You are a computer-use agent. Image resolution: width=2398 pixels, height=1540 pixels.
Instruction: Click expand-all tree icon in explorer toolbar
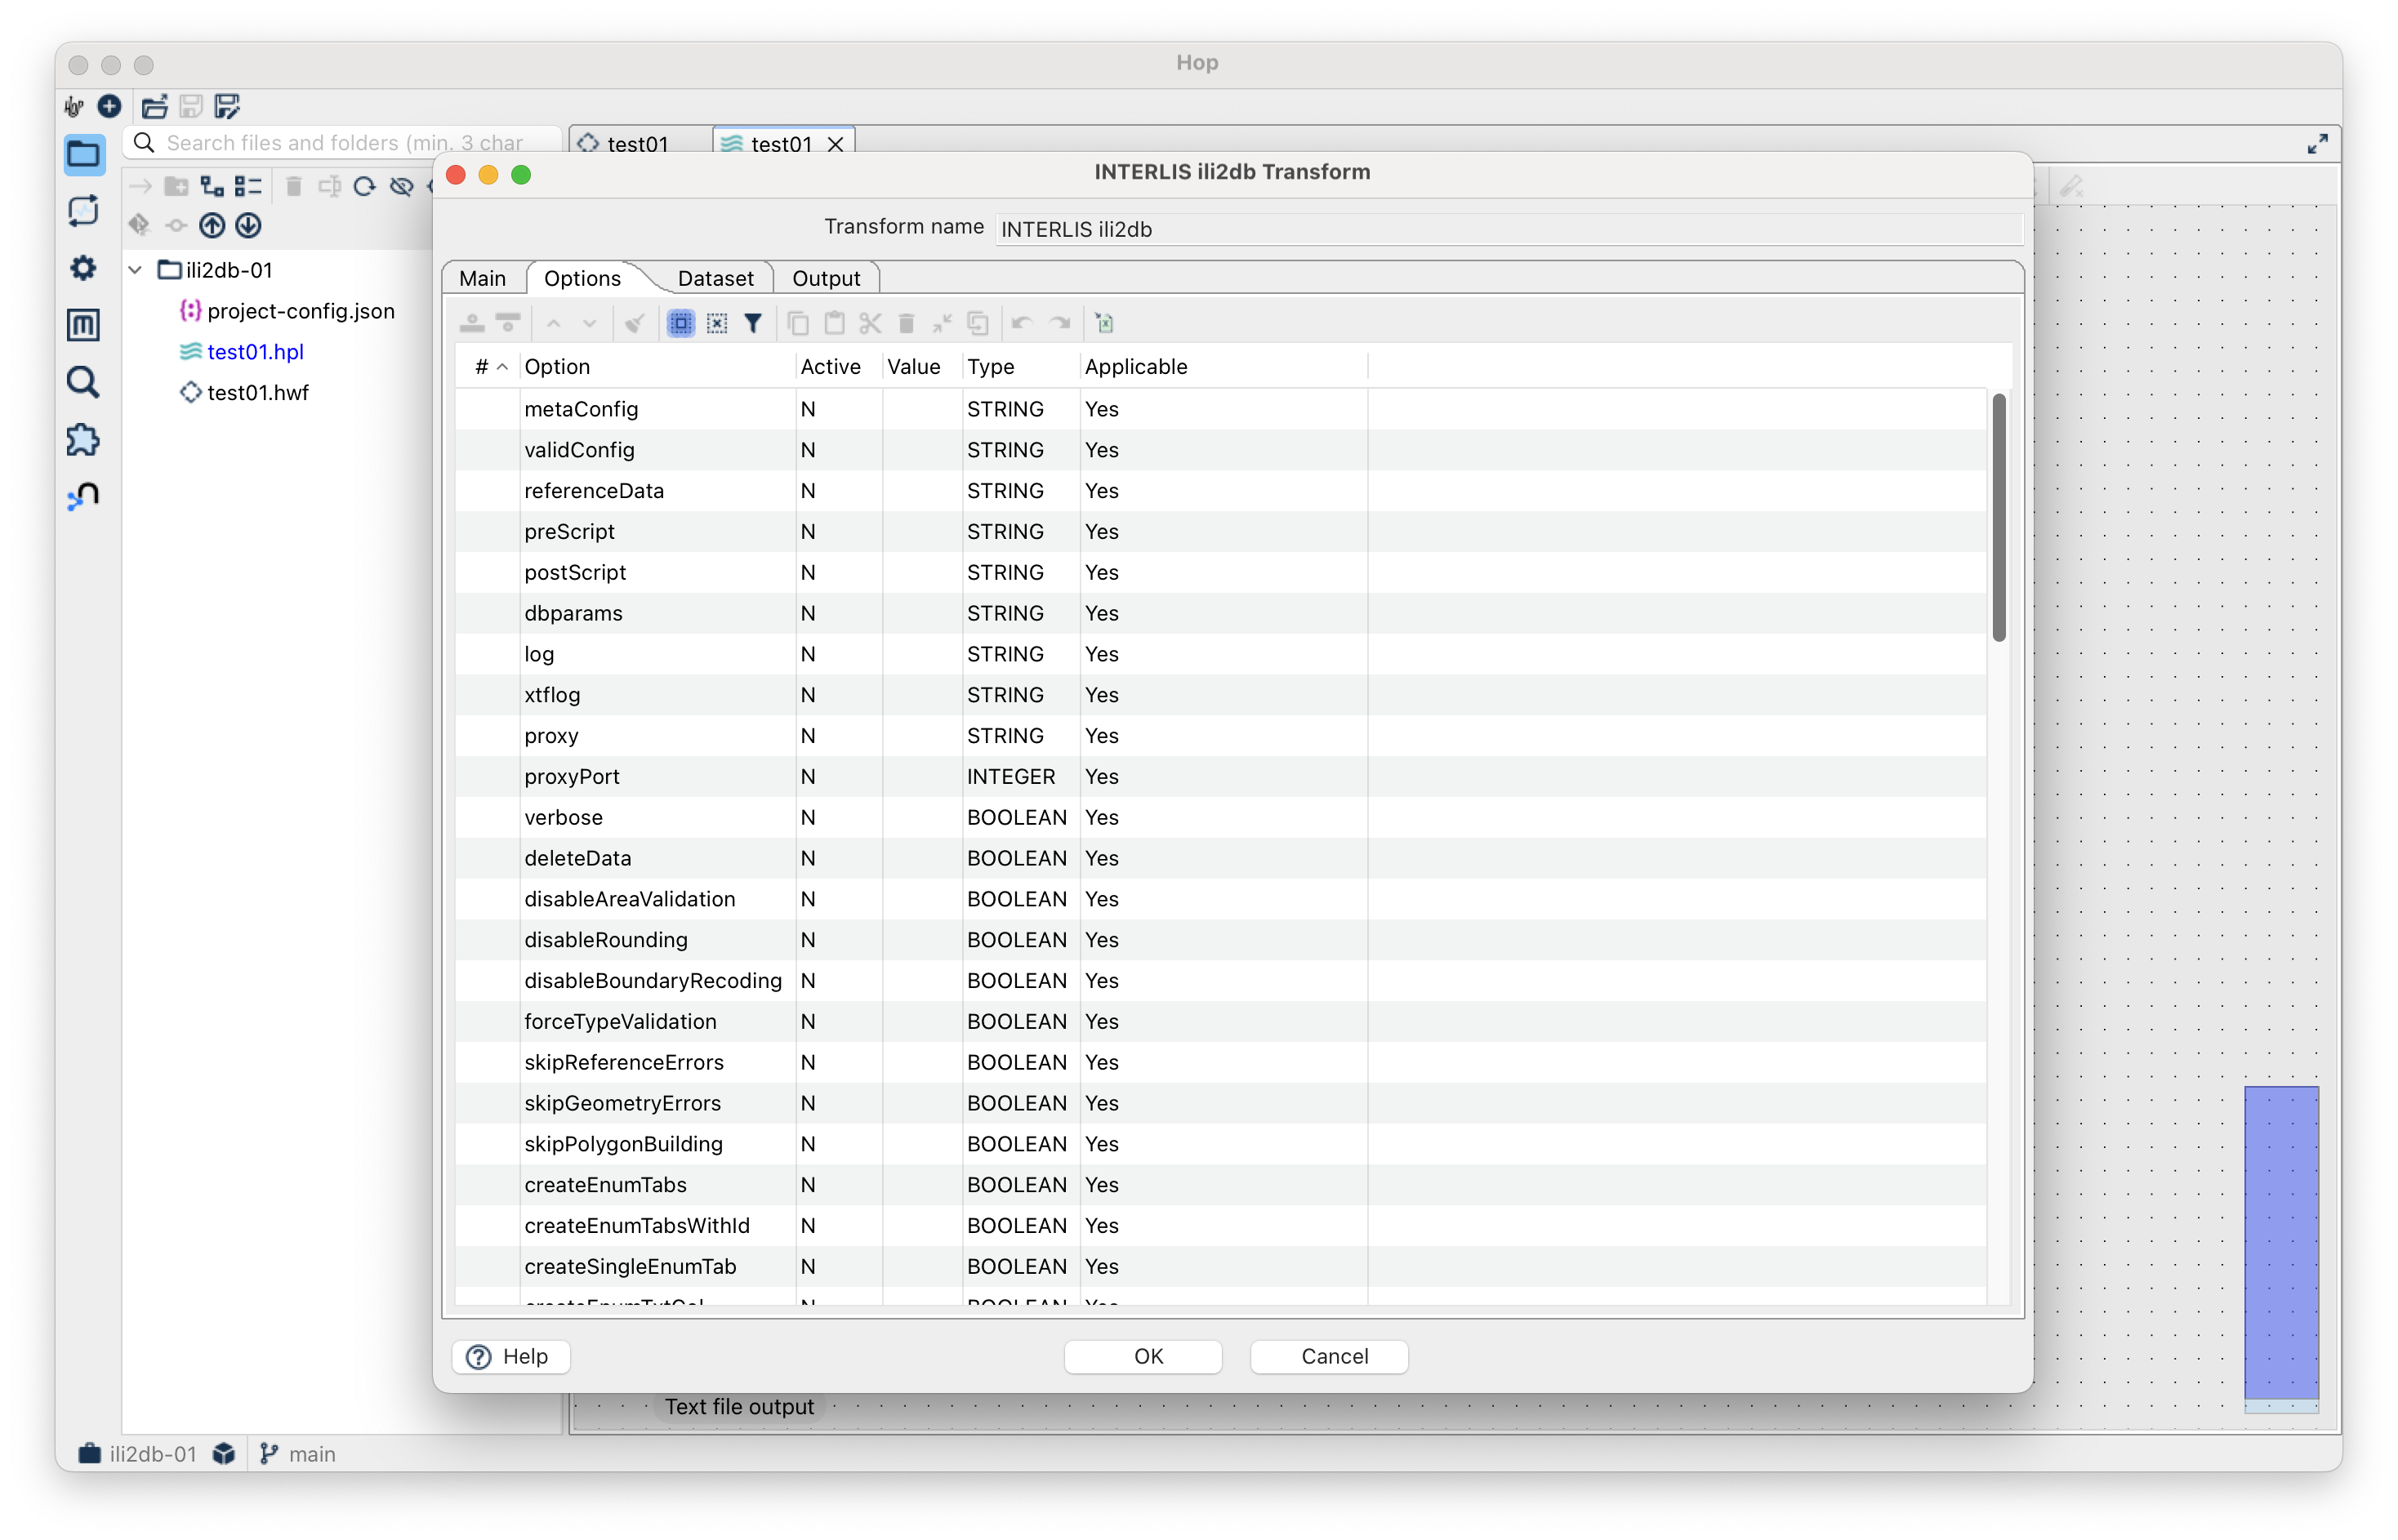212,186
